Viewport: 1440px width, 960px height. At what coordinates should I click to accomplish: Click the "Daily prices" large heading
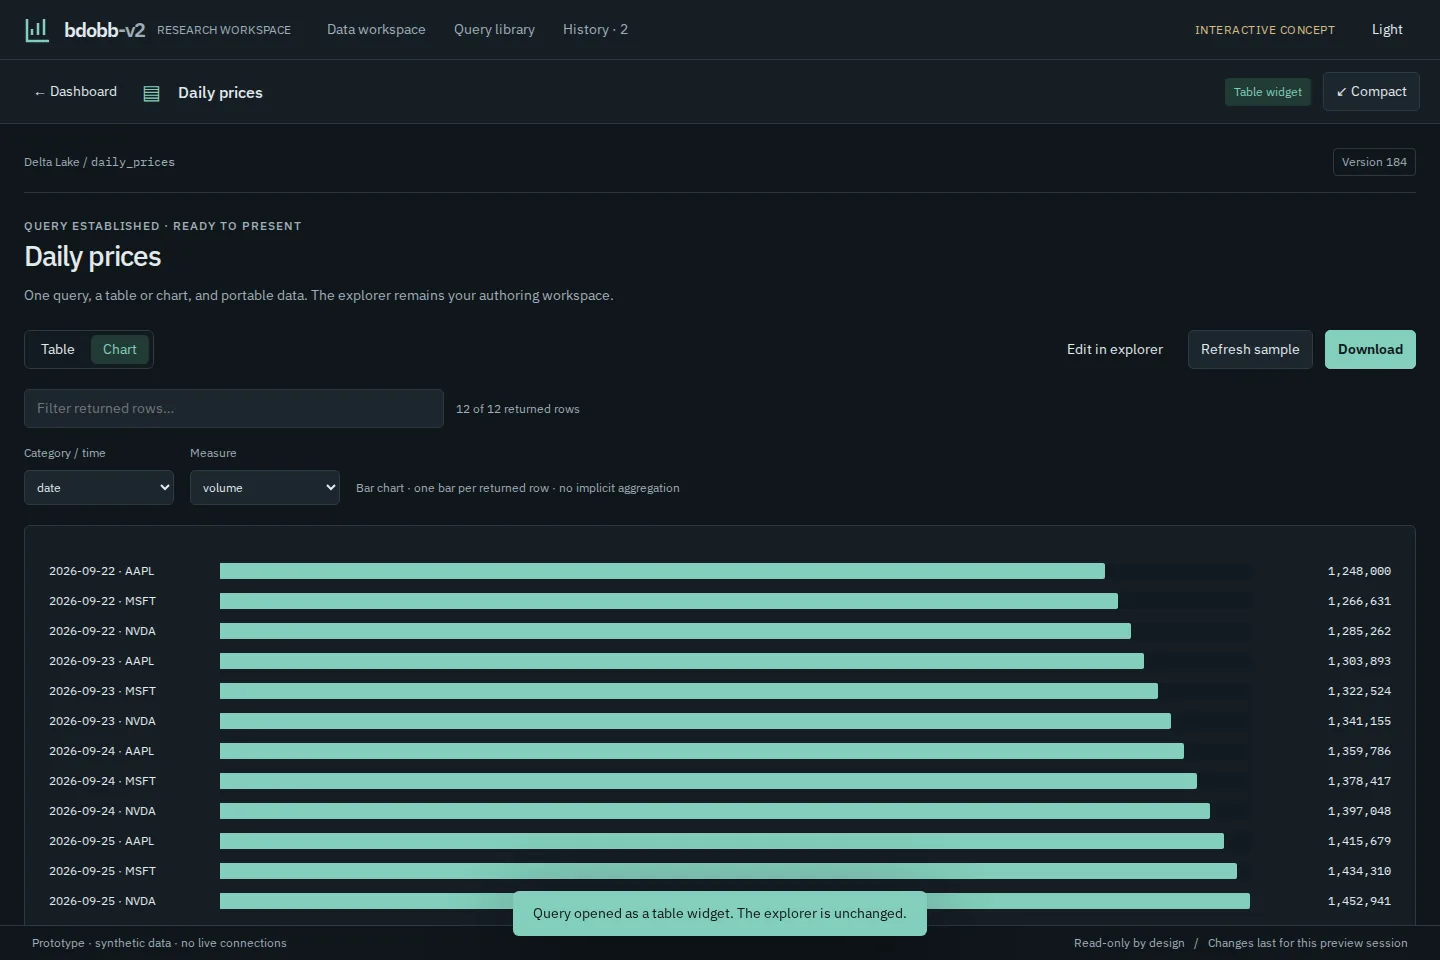(x=93, y=257)
